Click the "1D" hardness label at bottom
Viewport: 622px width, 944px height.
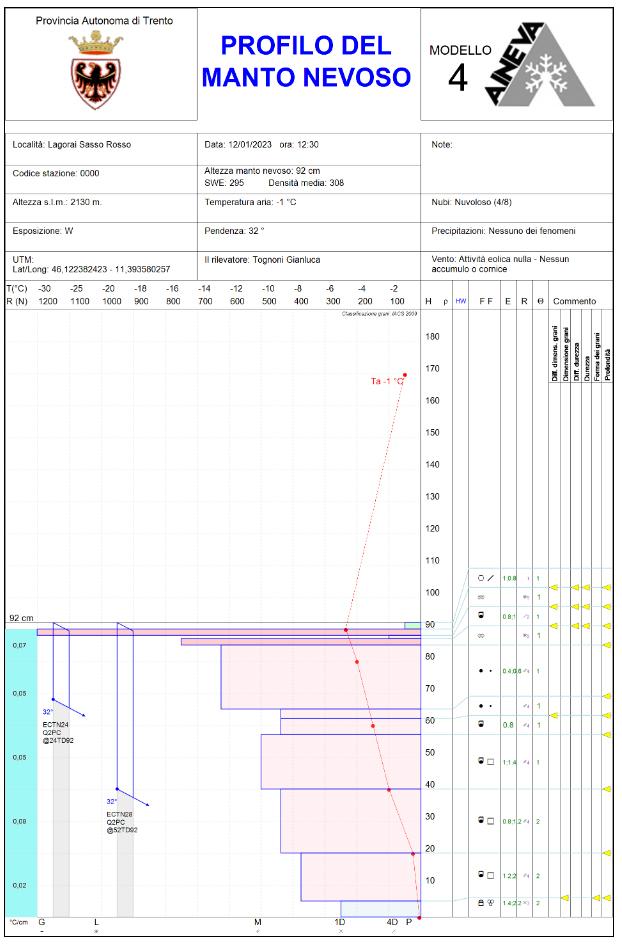coord(340,922)
